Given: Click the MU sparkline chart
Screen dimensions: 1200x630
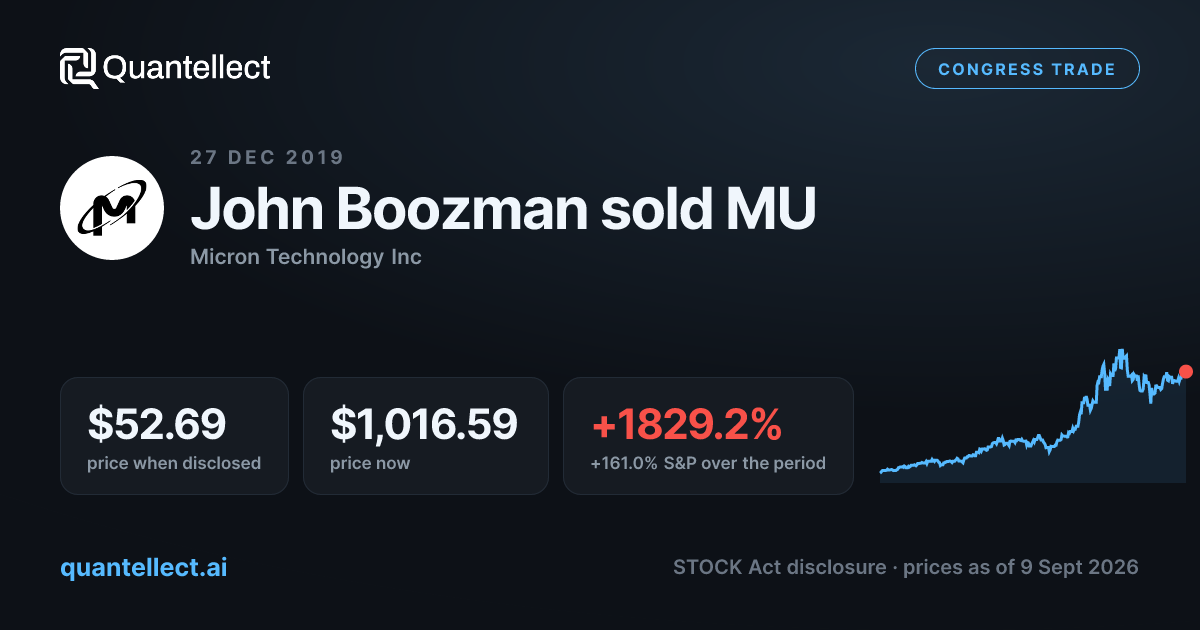Looking at the screenshot, I should tap(1033, 416).
